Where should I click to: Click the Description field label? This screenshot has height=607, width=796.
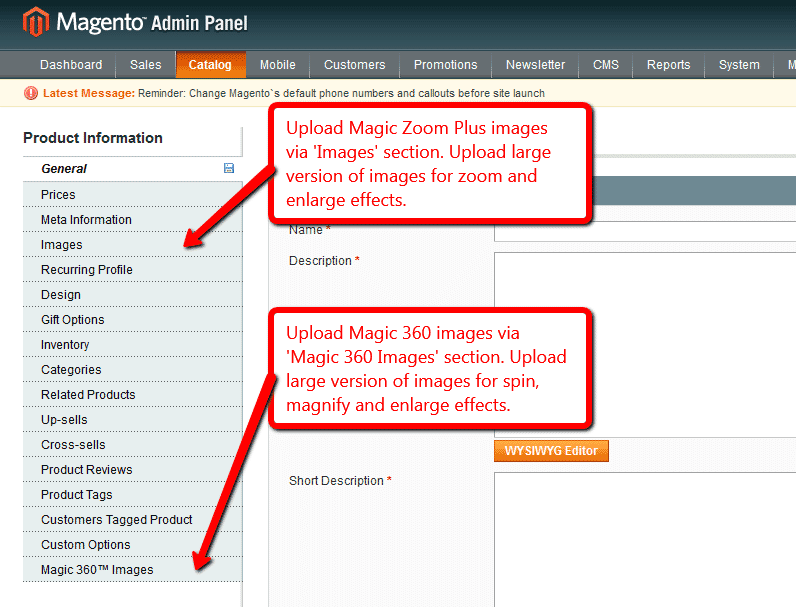pos(320,260)
